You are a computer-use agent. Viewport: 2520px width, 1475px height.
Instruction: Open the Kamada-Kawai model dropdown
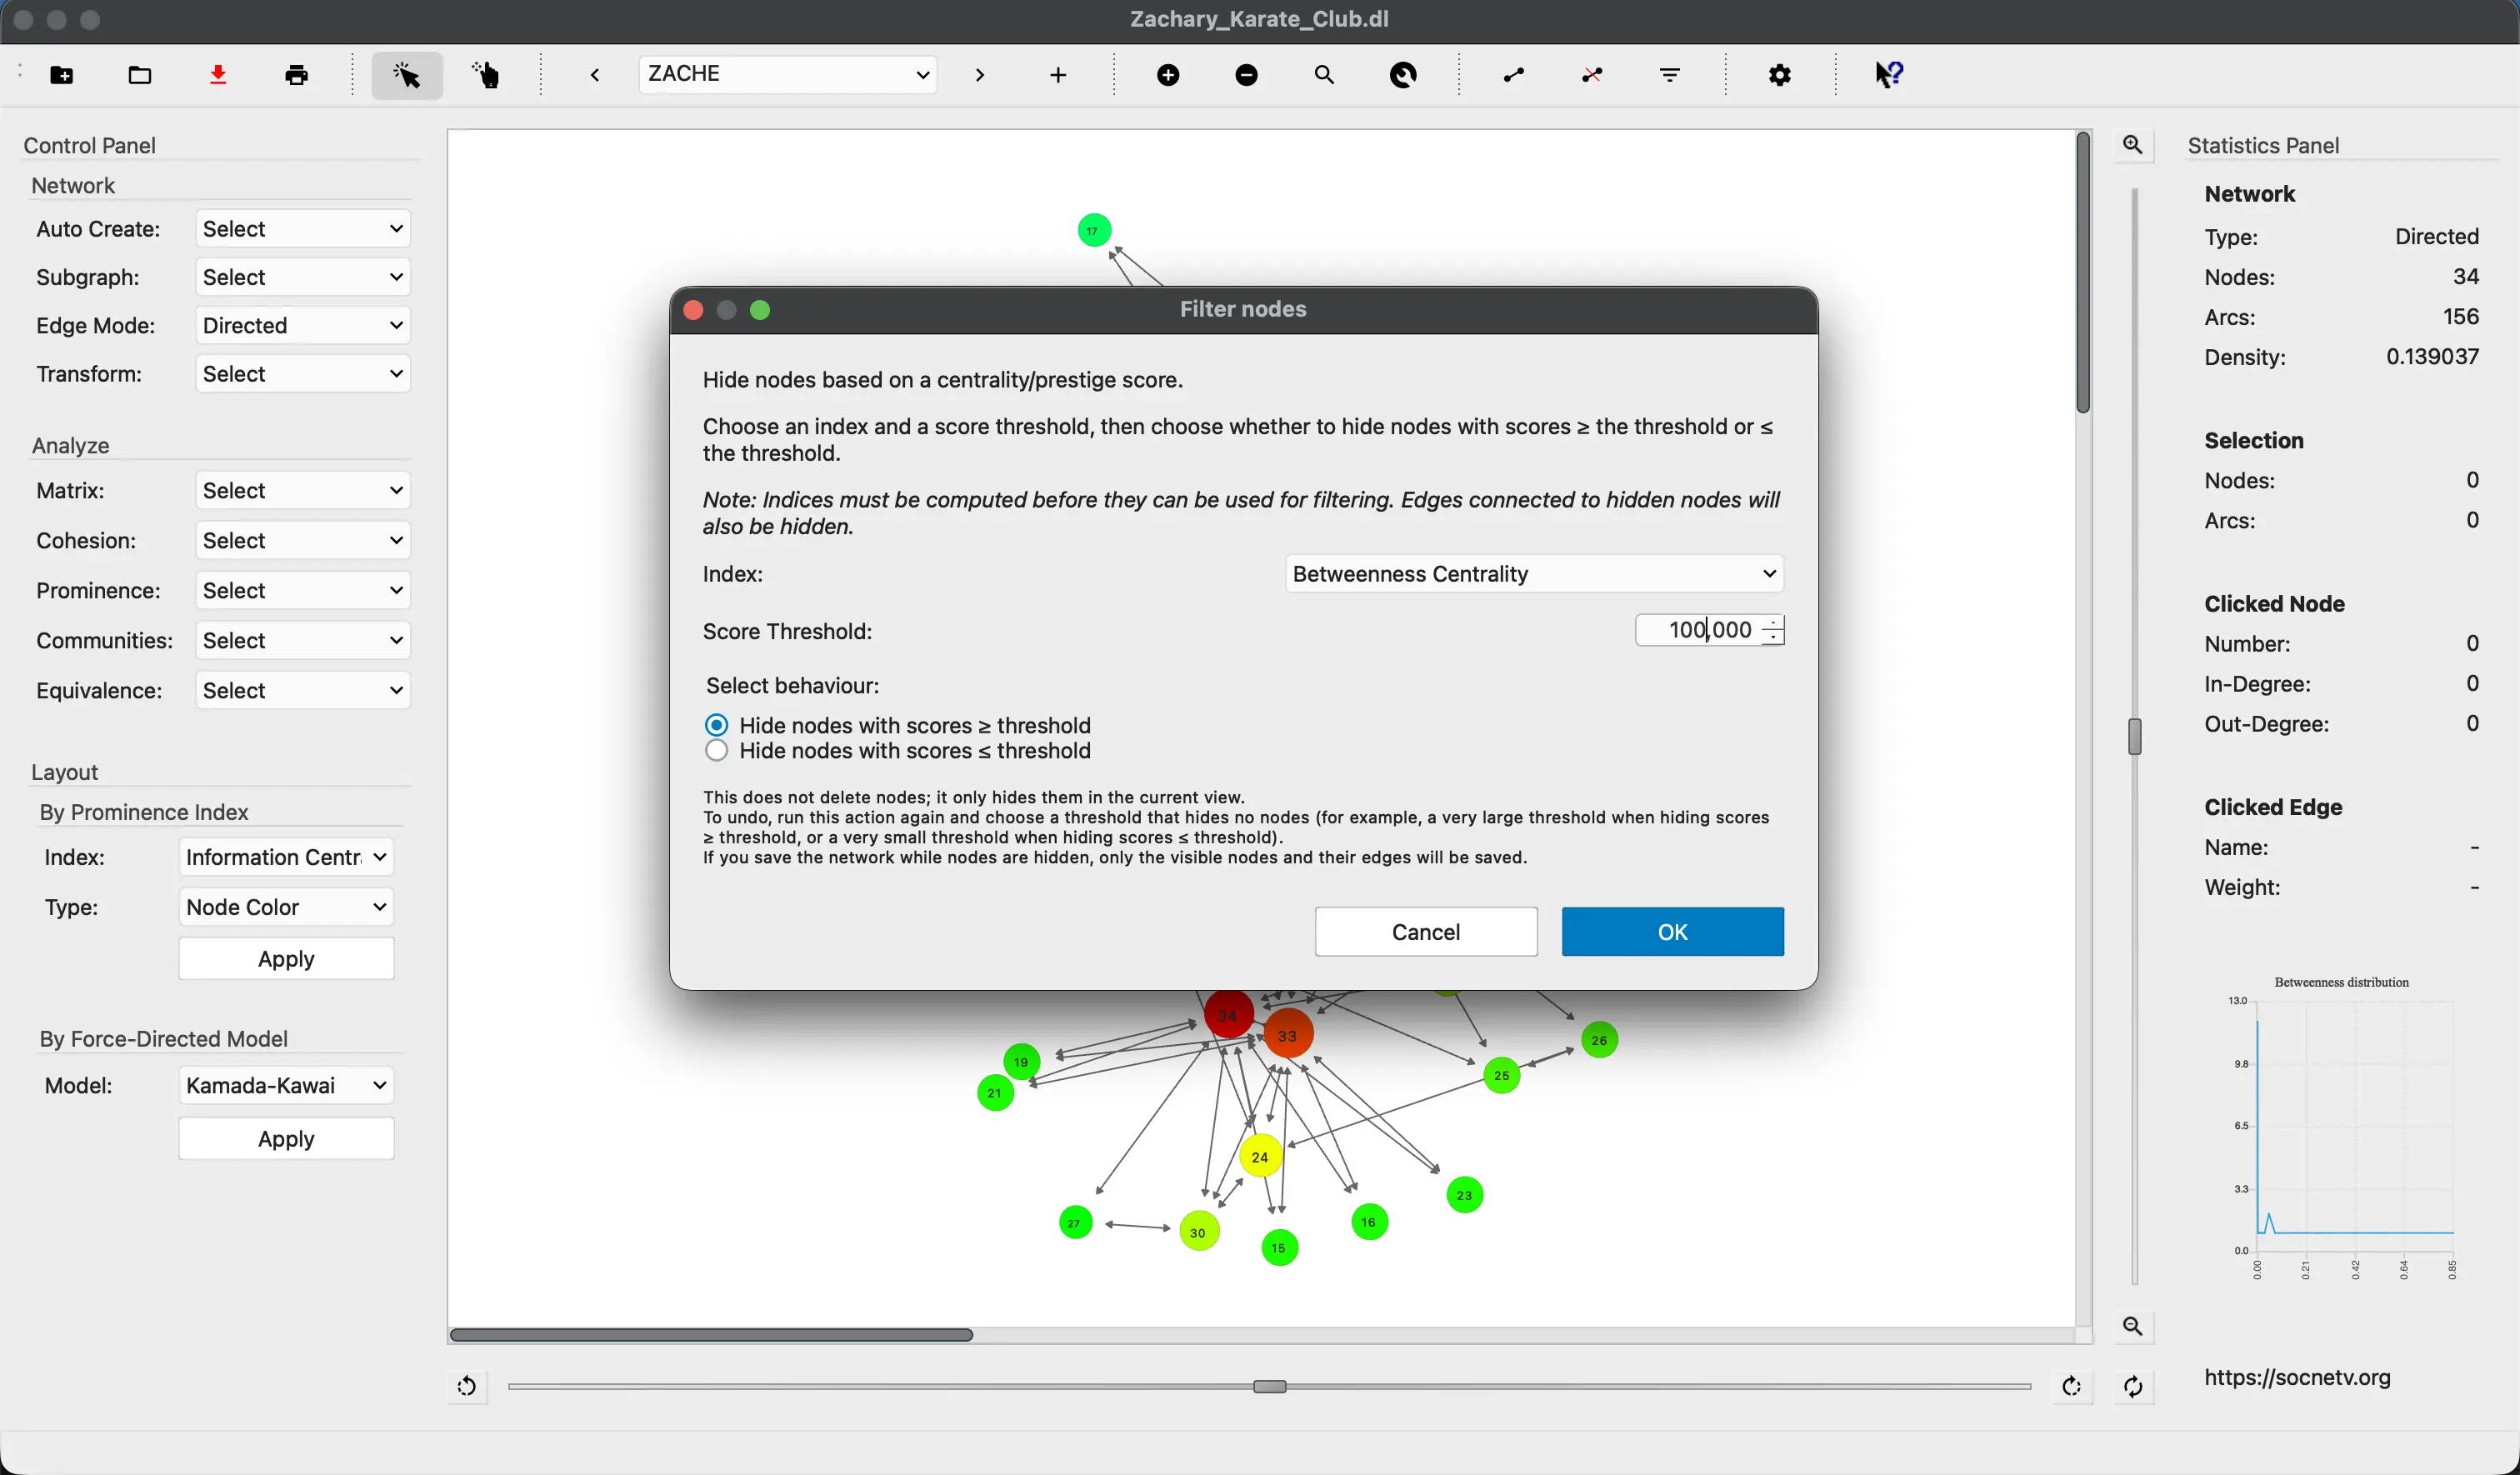(x=284, y=1085)
